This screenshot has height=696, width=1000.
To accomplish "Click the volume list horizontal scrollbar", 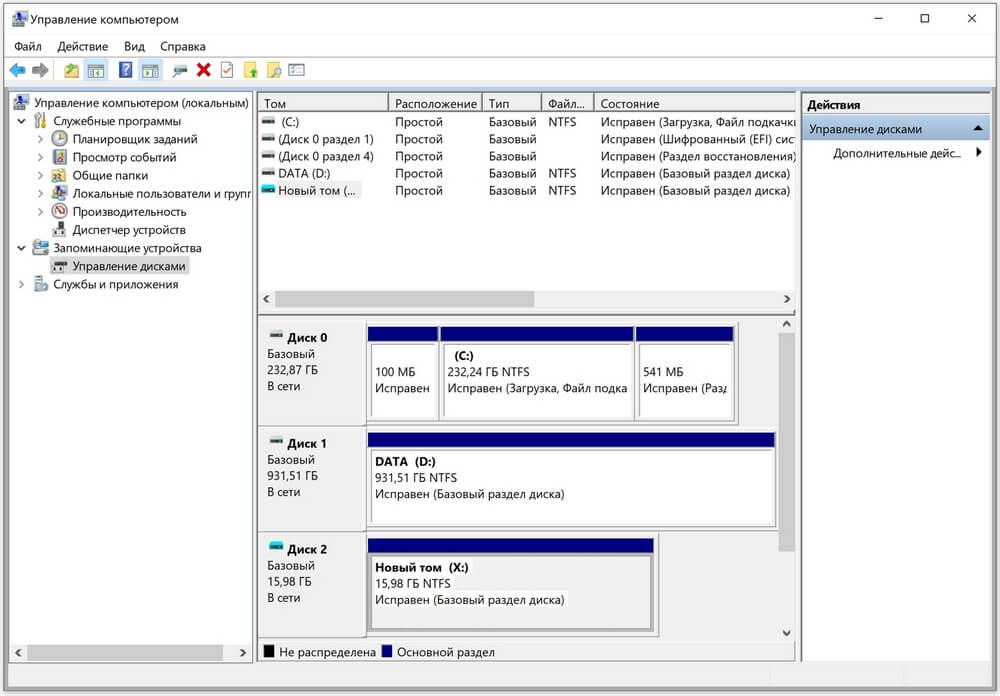I will (x=404, y=299).
